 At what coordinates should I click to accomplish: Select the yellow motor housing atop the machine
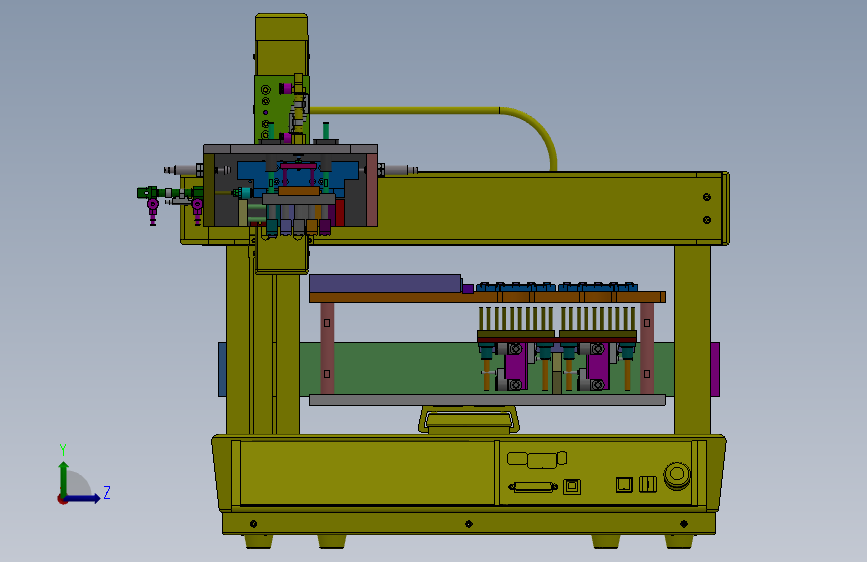tap(281, 44)
